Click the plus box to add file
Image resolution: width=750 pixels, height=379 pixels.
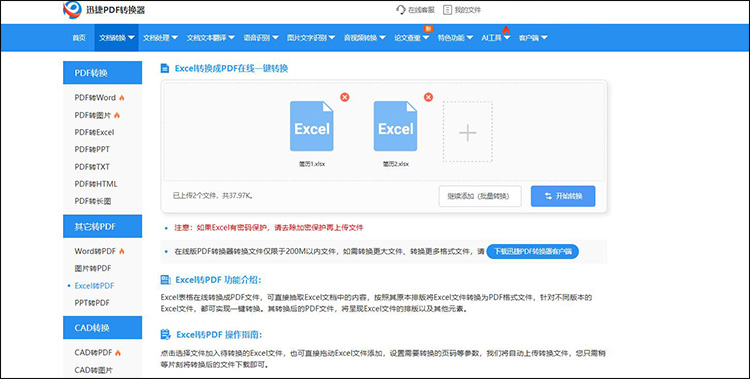(467, 132)
